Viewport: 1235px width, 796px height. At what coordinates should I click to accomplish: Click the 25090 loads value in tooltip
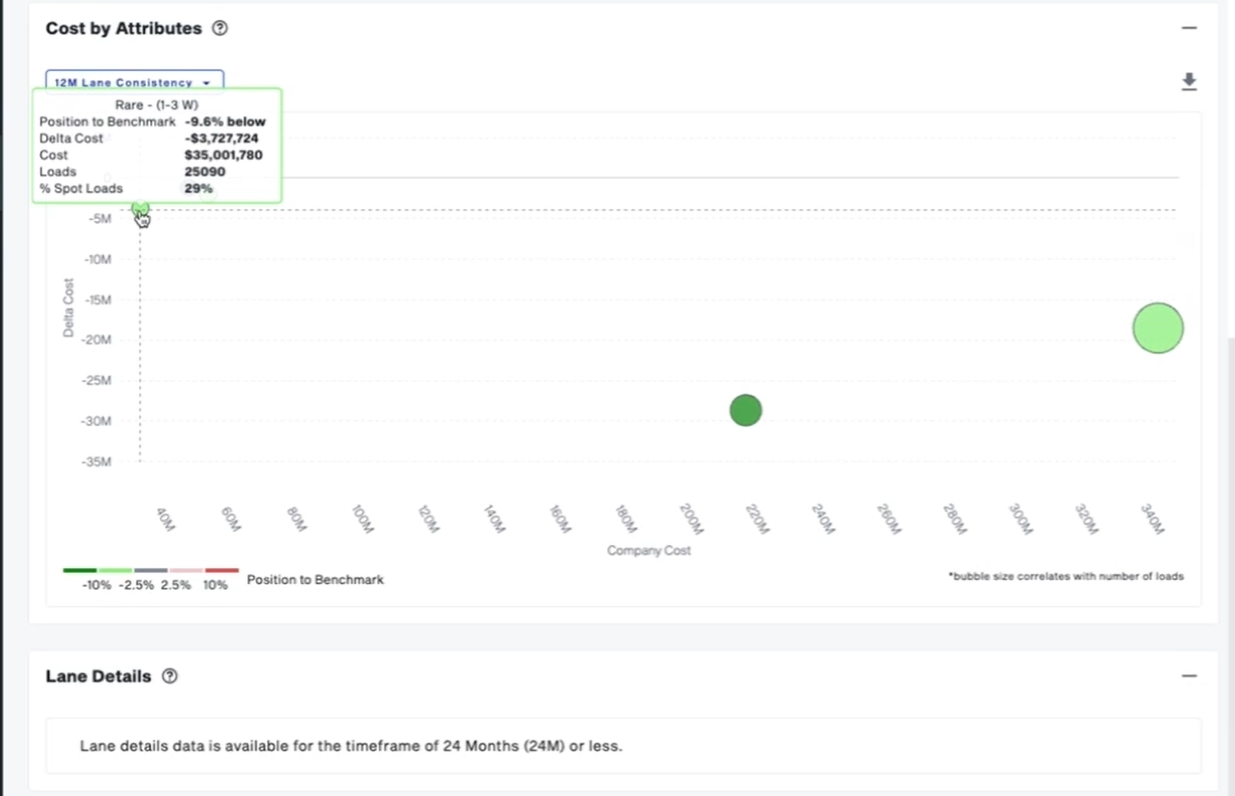(205, 172)
